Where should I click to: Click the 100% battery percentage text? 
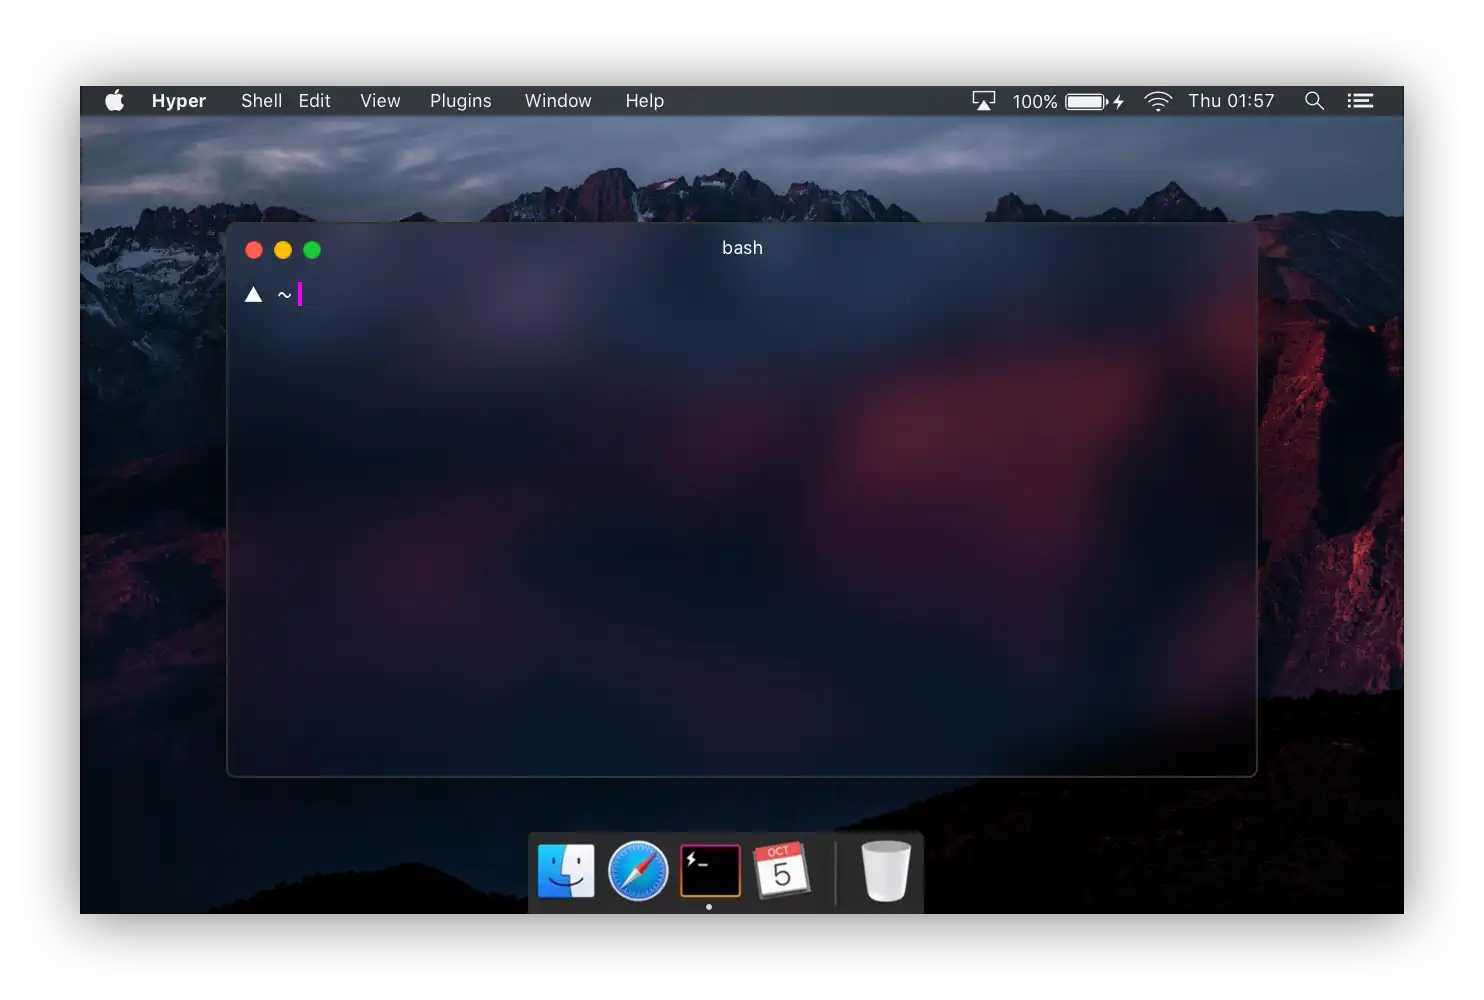1035,101
